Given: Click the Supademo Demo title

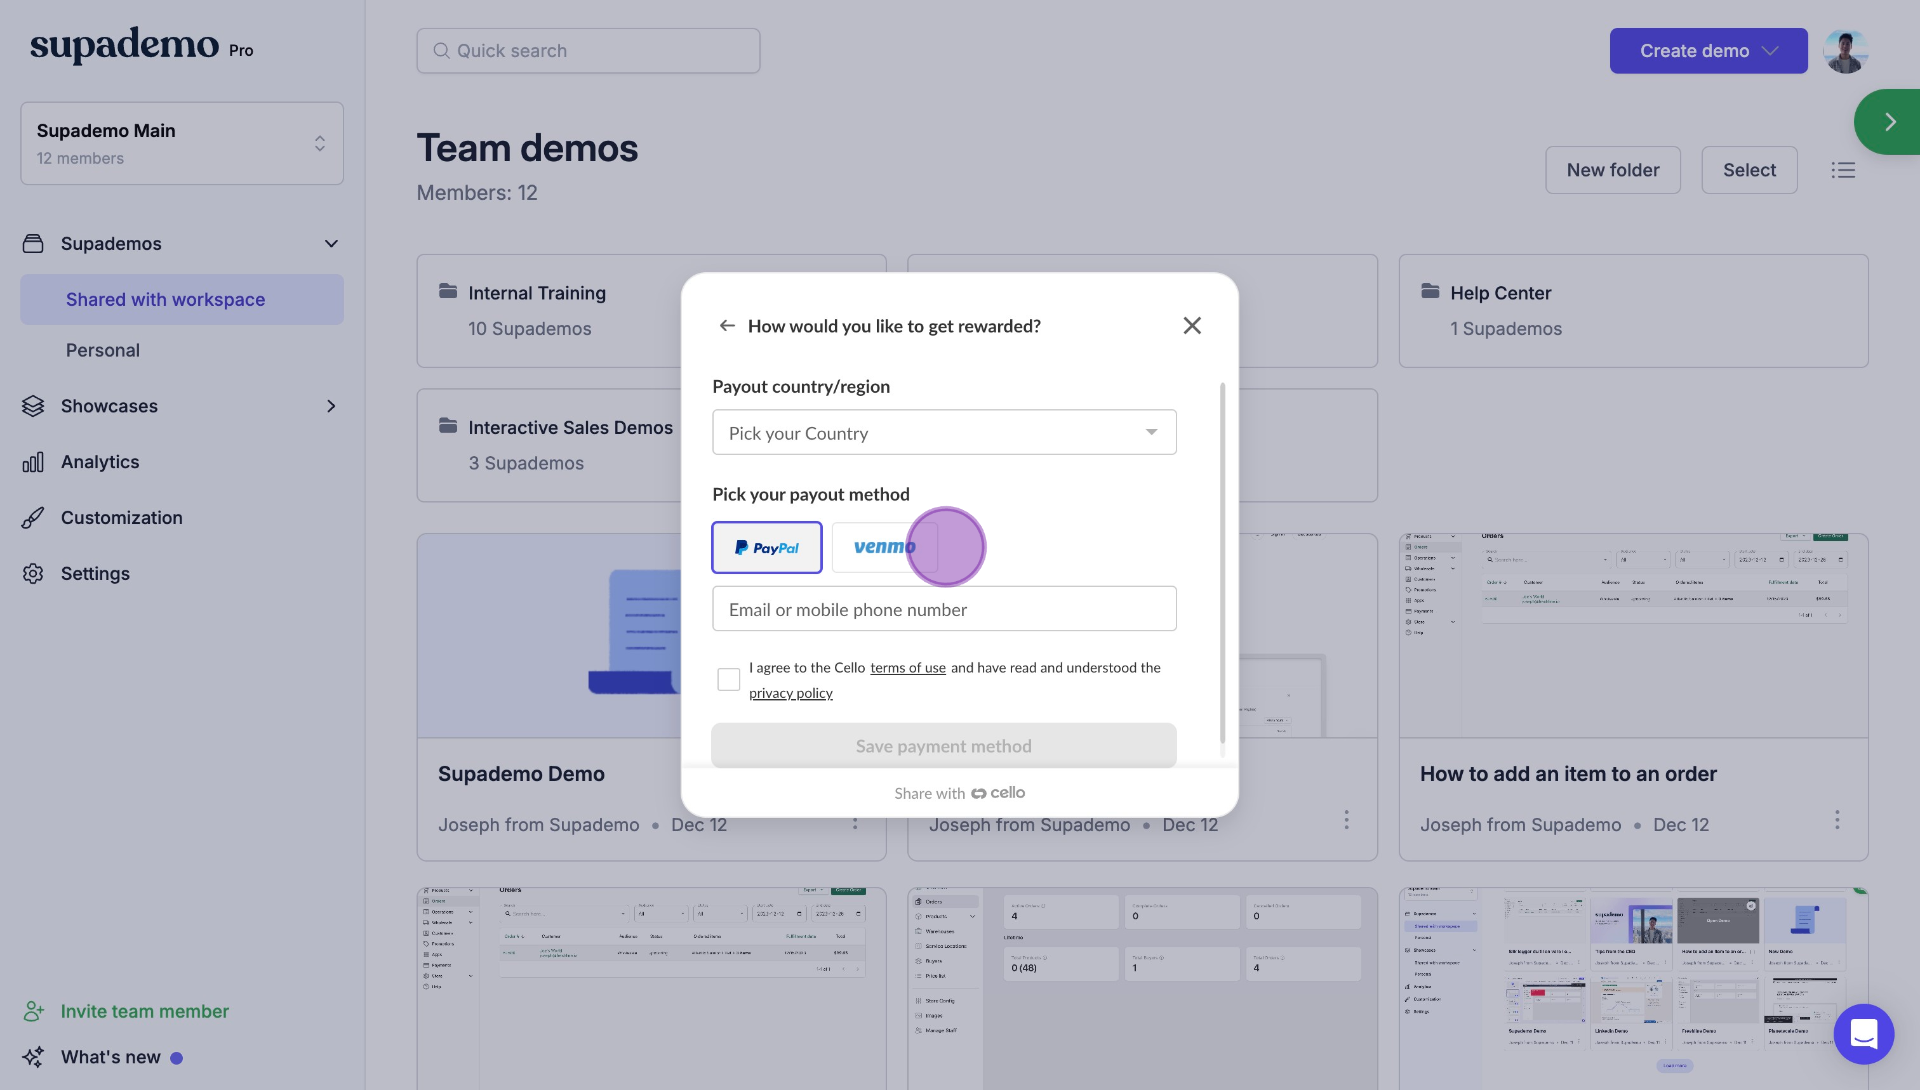Looking at the screenshot, I should pyautogui.click(x=521, y=774).
